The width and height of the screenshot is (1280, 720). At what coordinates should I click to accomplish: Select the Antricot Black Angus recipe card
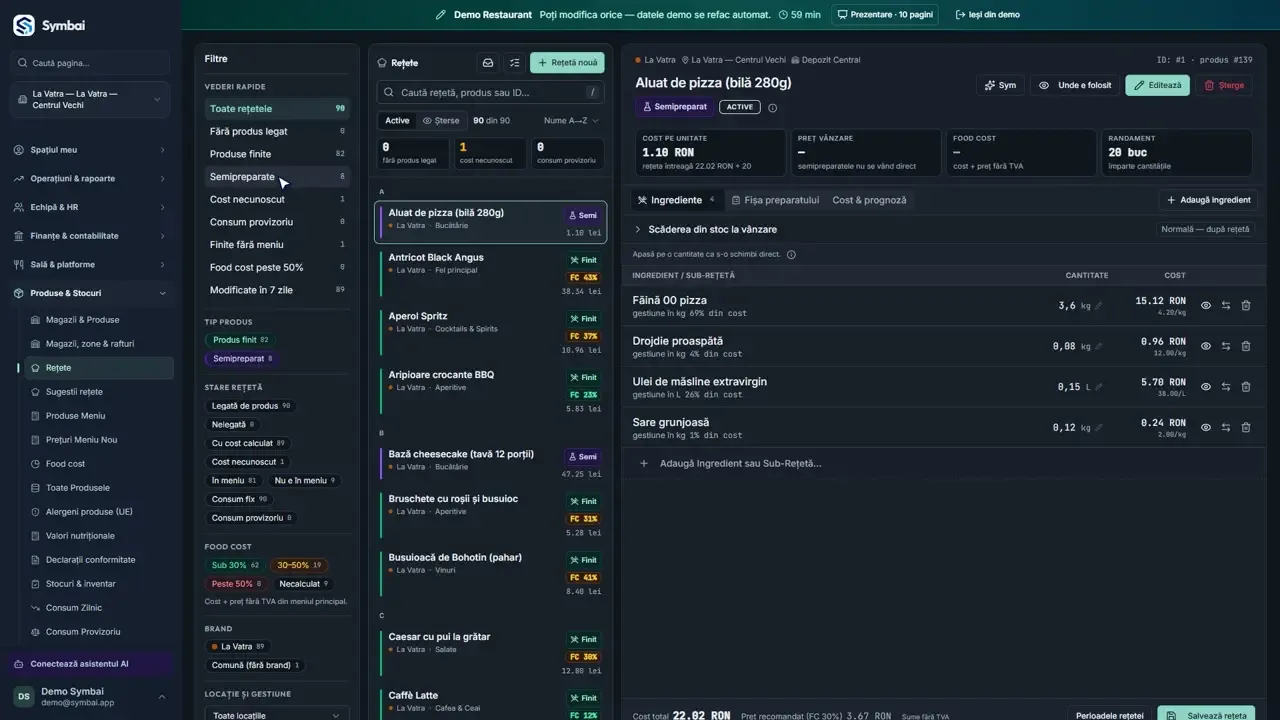click(x=490, y=273)
